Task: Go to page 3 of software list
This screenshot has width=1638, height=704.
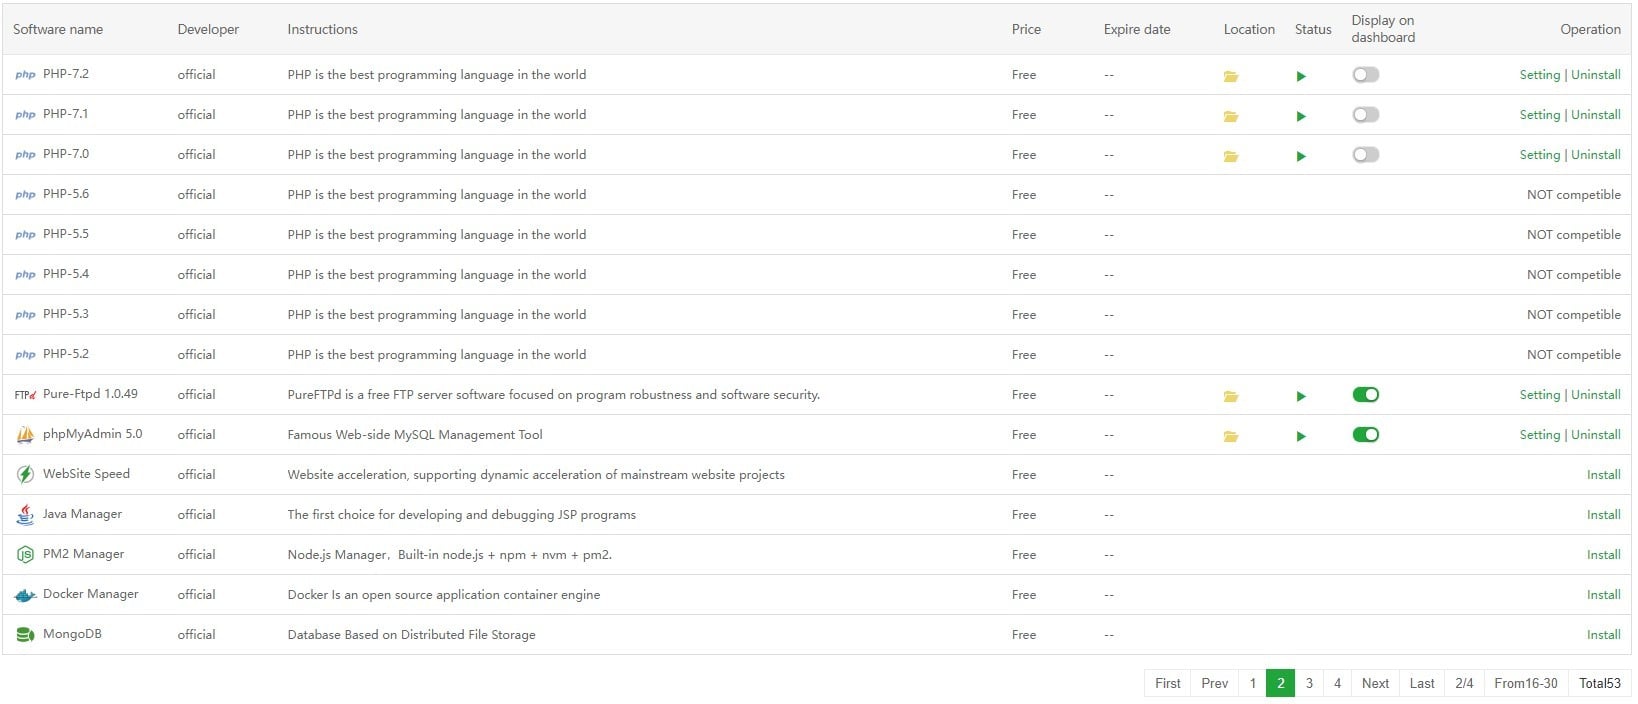Action: click(x=1309, y=683)
